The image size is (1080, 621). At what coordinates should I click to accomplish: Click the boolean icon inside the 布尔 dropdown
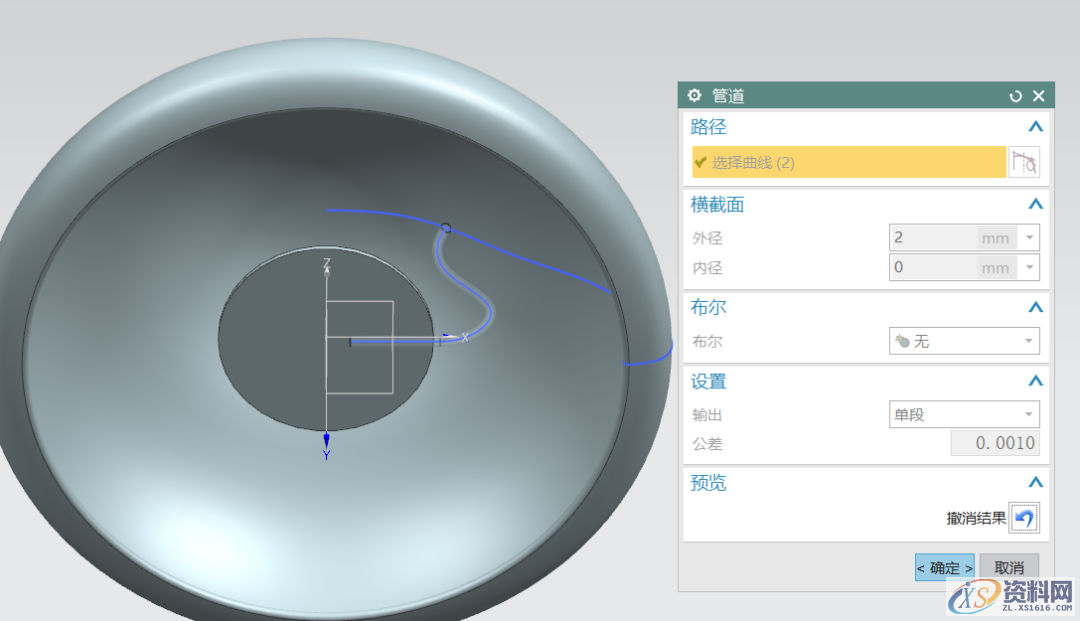tap(901, 341)
